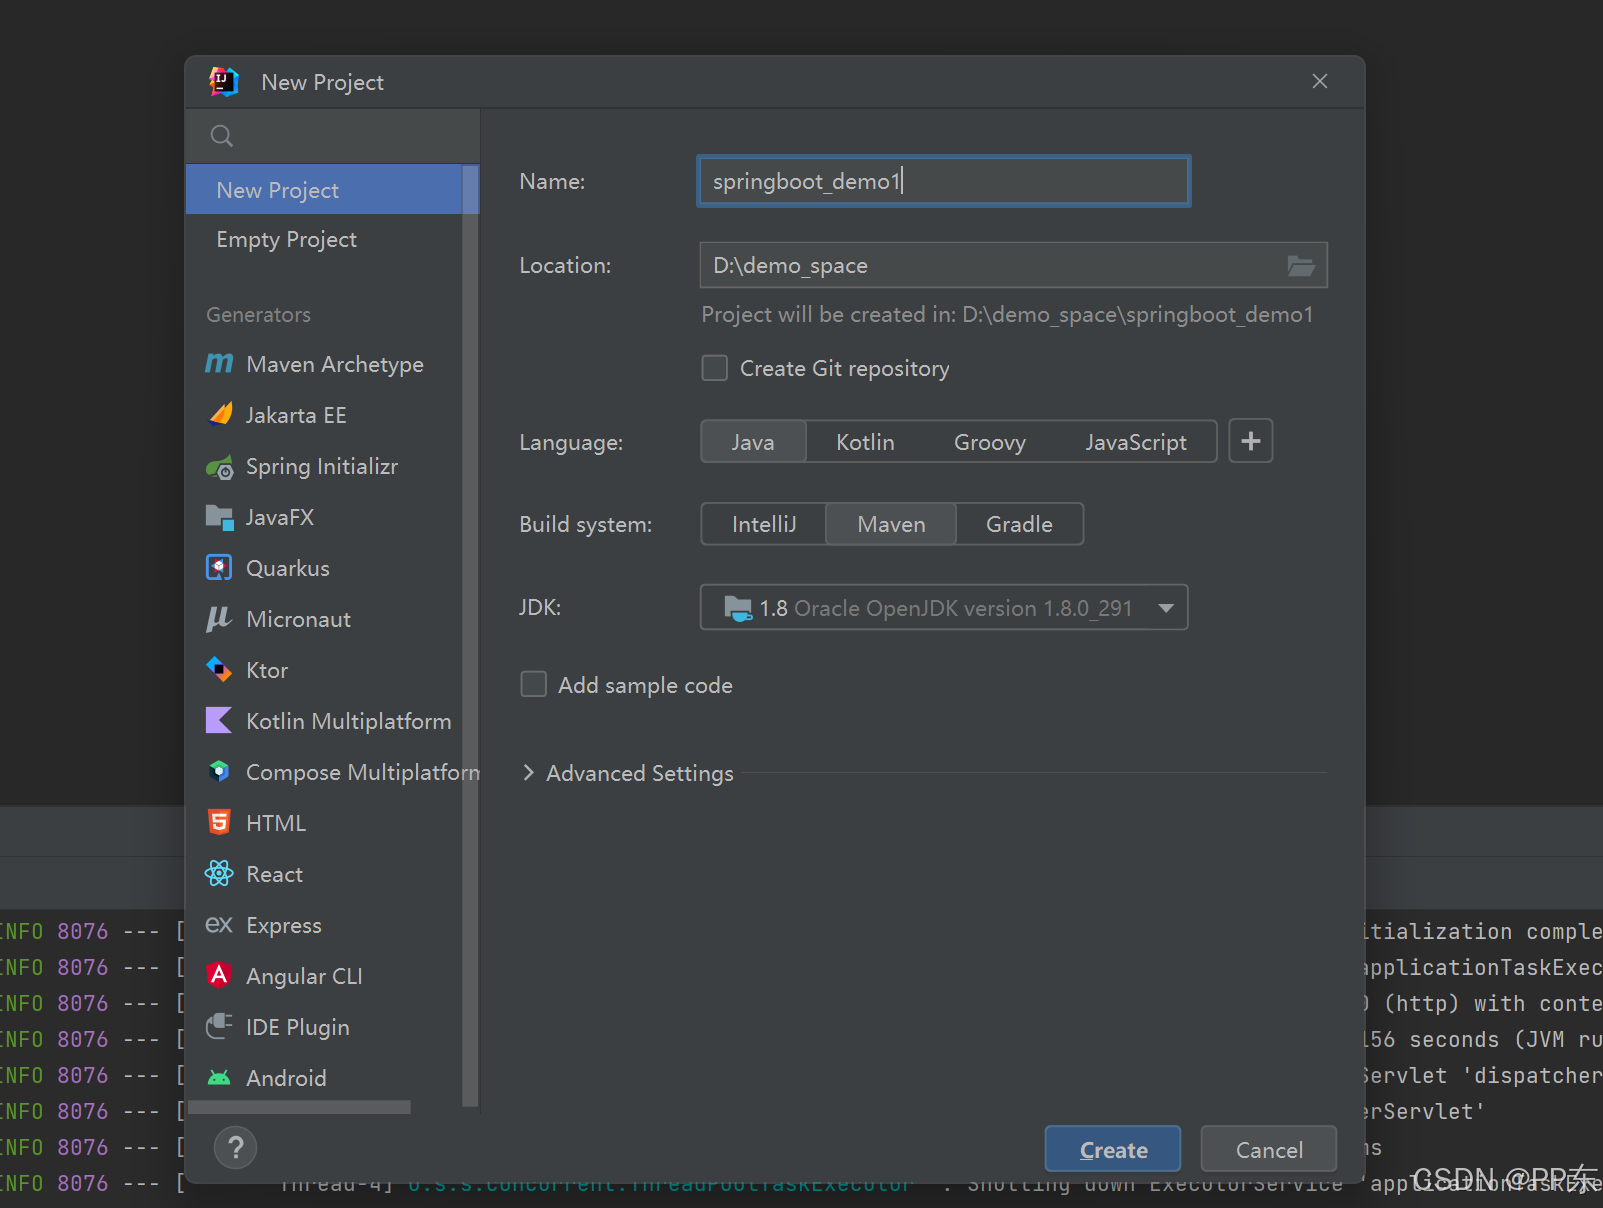
Task: Add another language with plus button
Action: point(1251,441)
